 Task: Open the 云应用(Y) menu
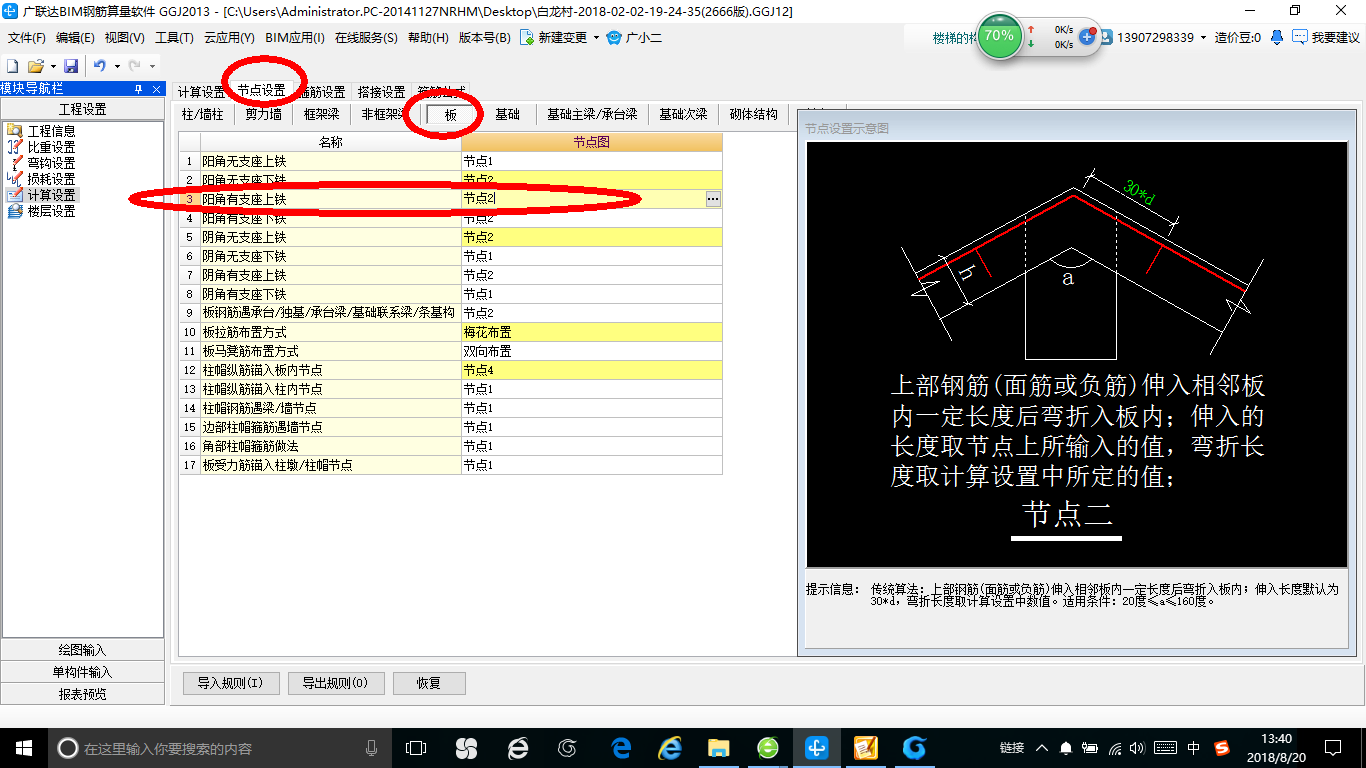229,37
